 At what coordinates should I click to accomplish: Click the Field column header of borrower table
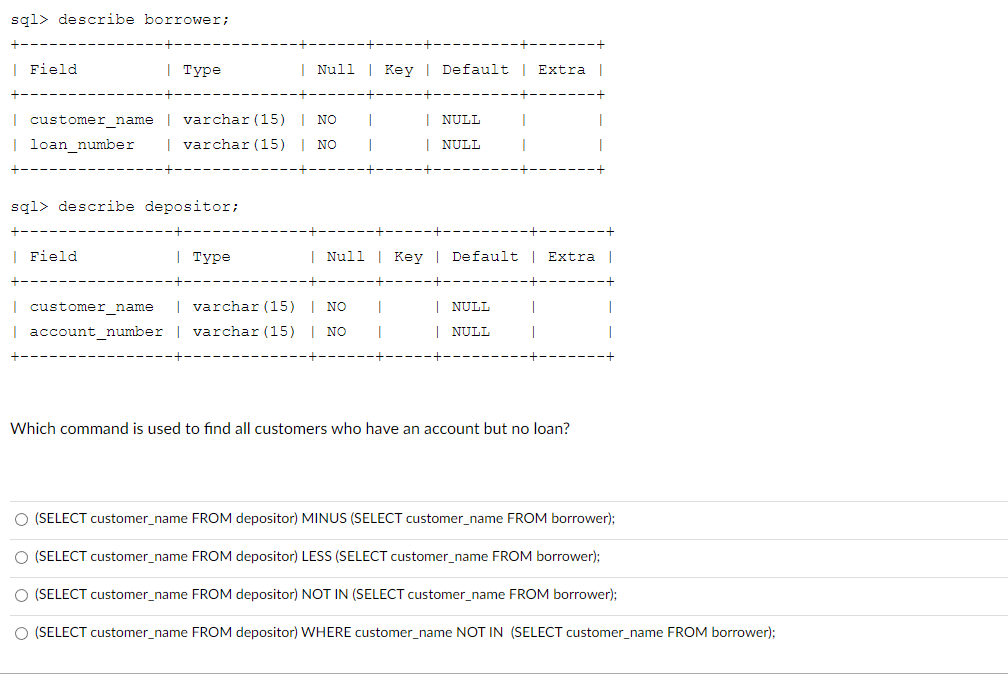pyautogui.click(x=53, y=69)
